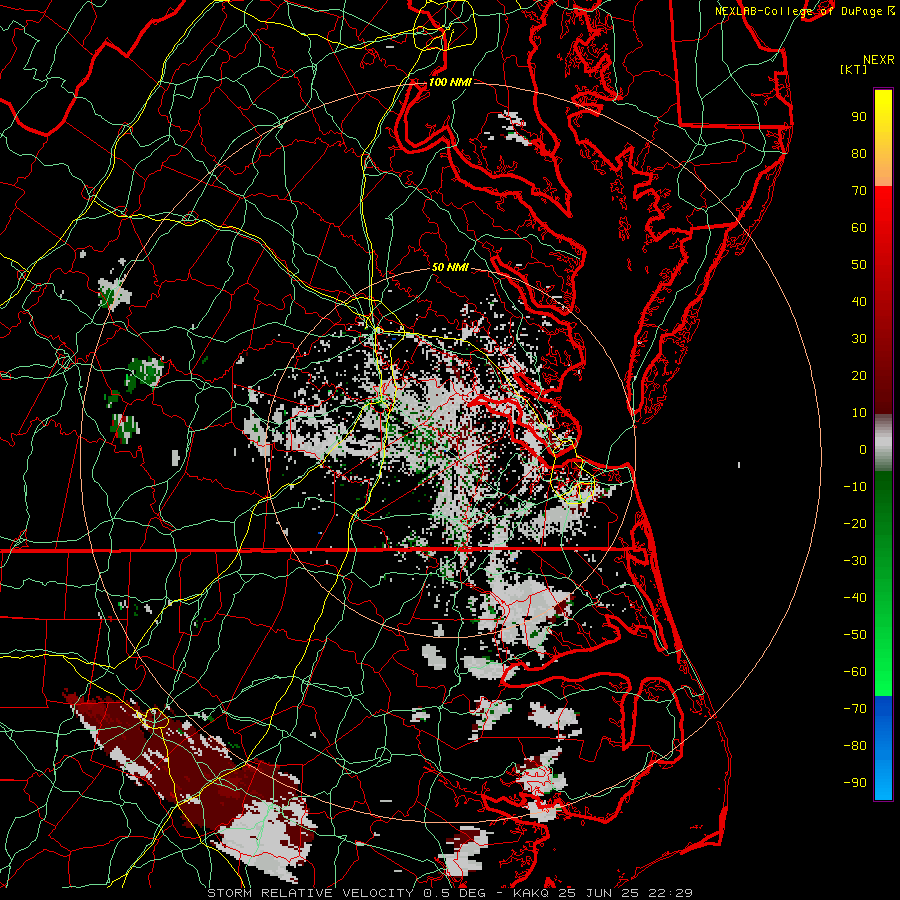Click the -10 scale value
Screen dimensions: 900x900
(855, 487)
